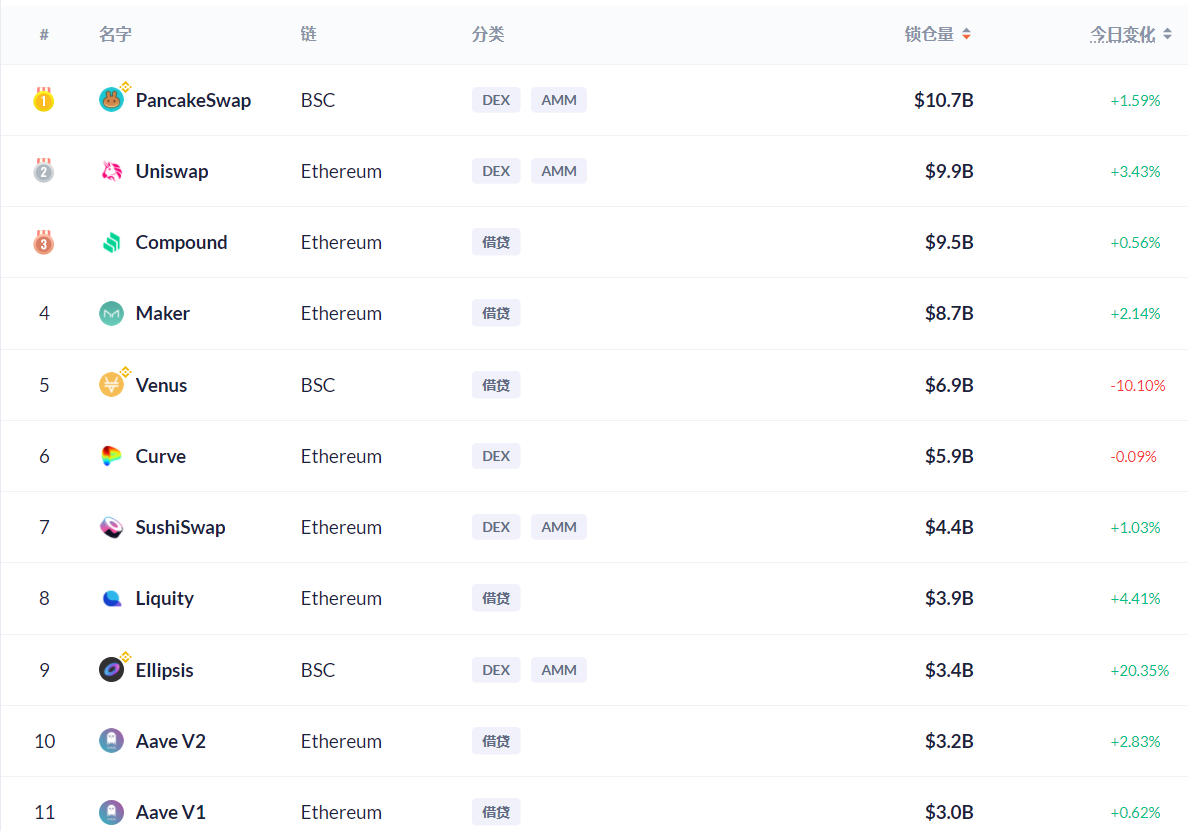Click the blue Liquity logo icon
The width and height of the screenshot is (1188, 831).
[x=111, y=598]
